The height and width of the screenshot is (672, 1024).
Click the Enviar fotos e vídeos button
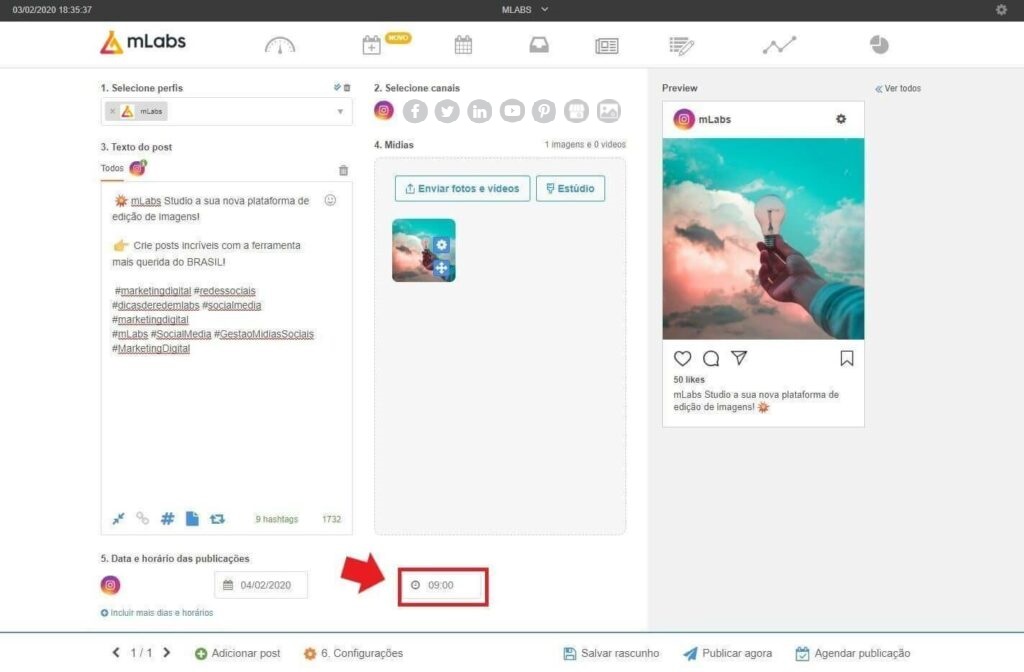462,189
